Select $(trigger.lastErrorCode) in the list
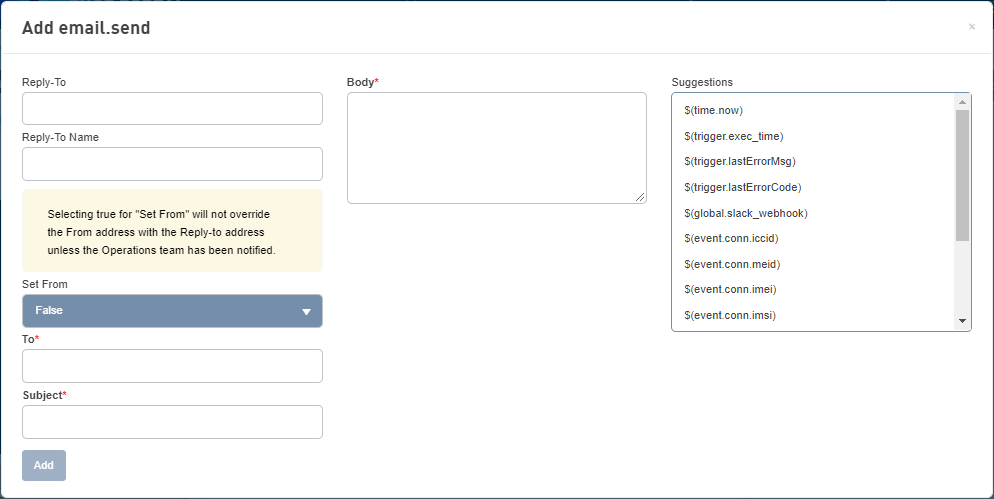This screenshot has height=499, width=994. tap(743, 187)
